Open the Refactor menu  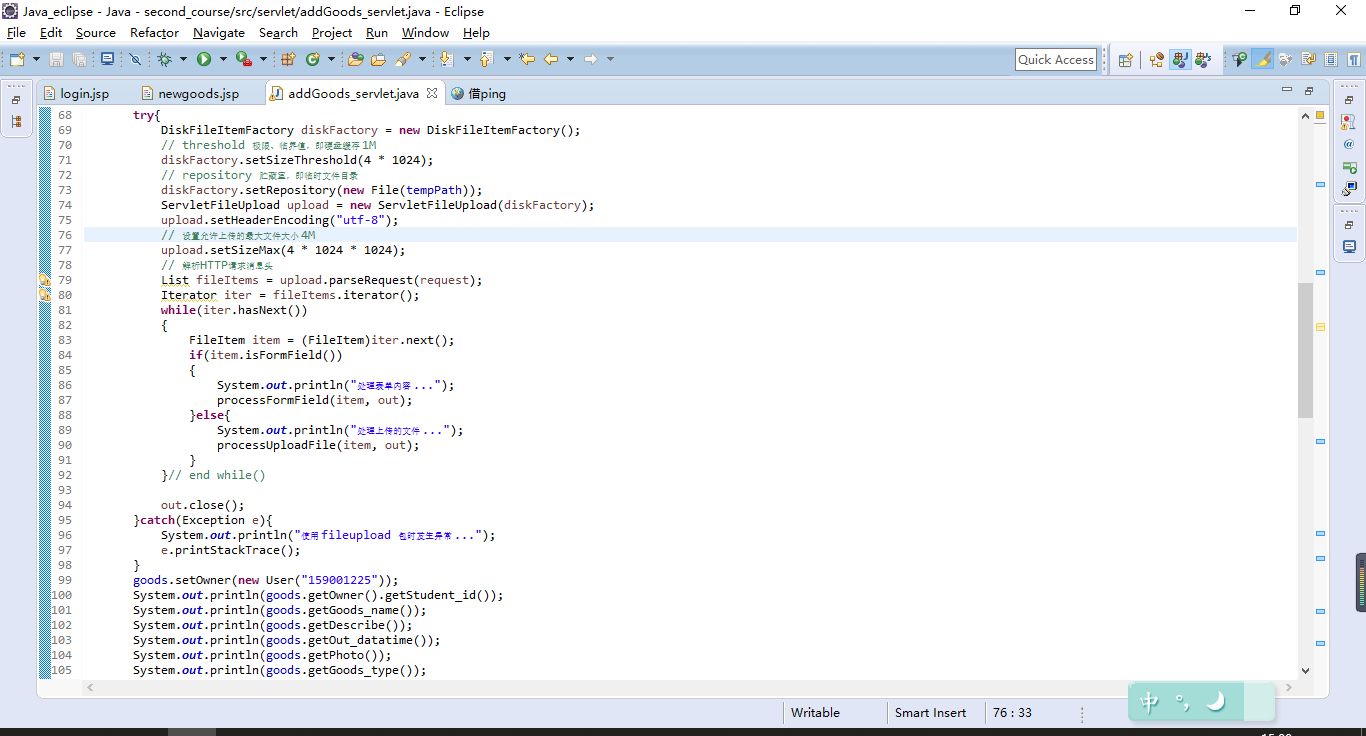pos(154,32)
